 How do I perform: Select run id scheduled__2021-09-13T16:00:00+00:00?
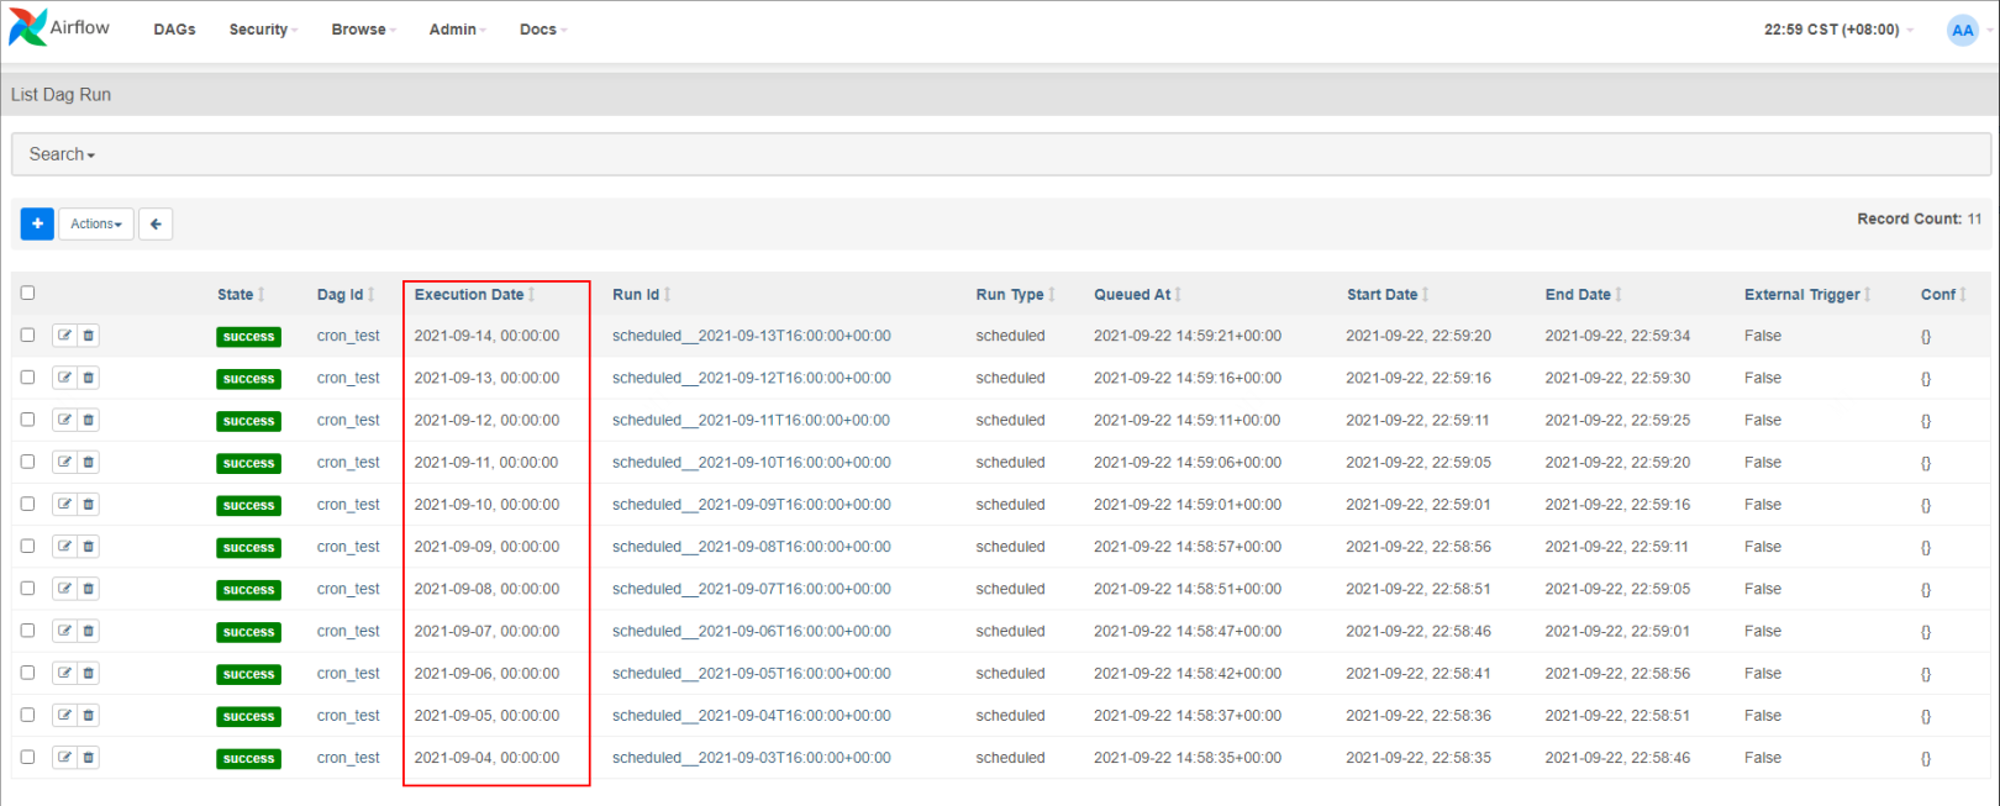pos(752,336)
